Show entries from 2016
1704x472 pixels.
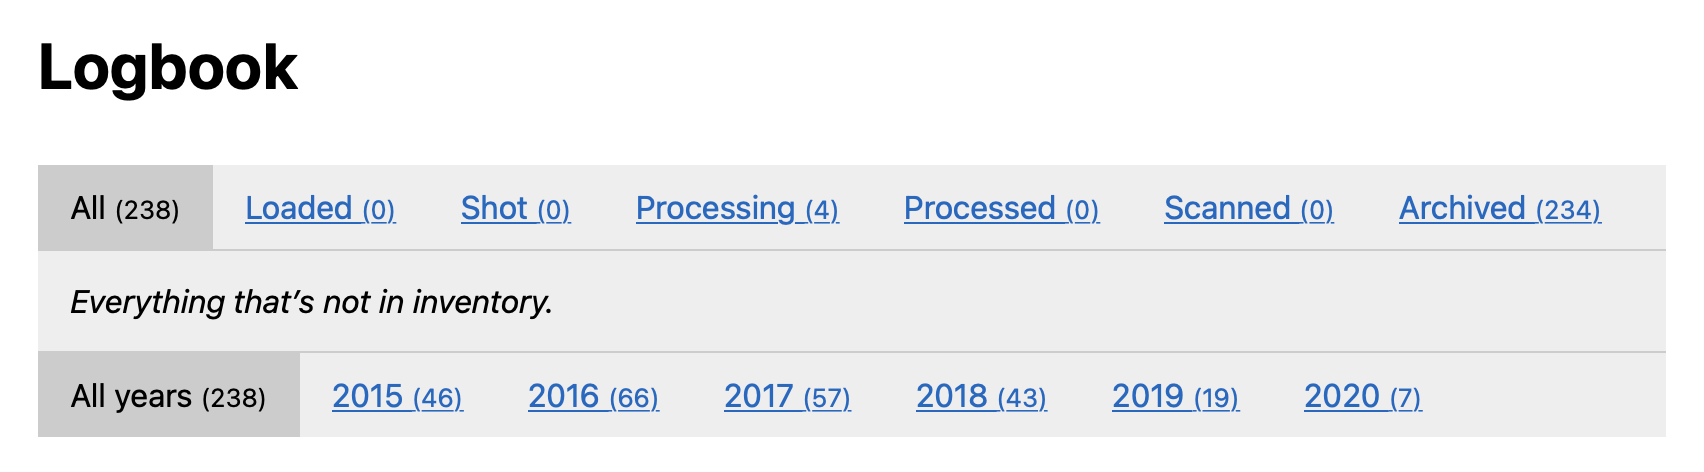(593, 396)
